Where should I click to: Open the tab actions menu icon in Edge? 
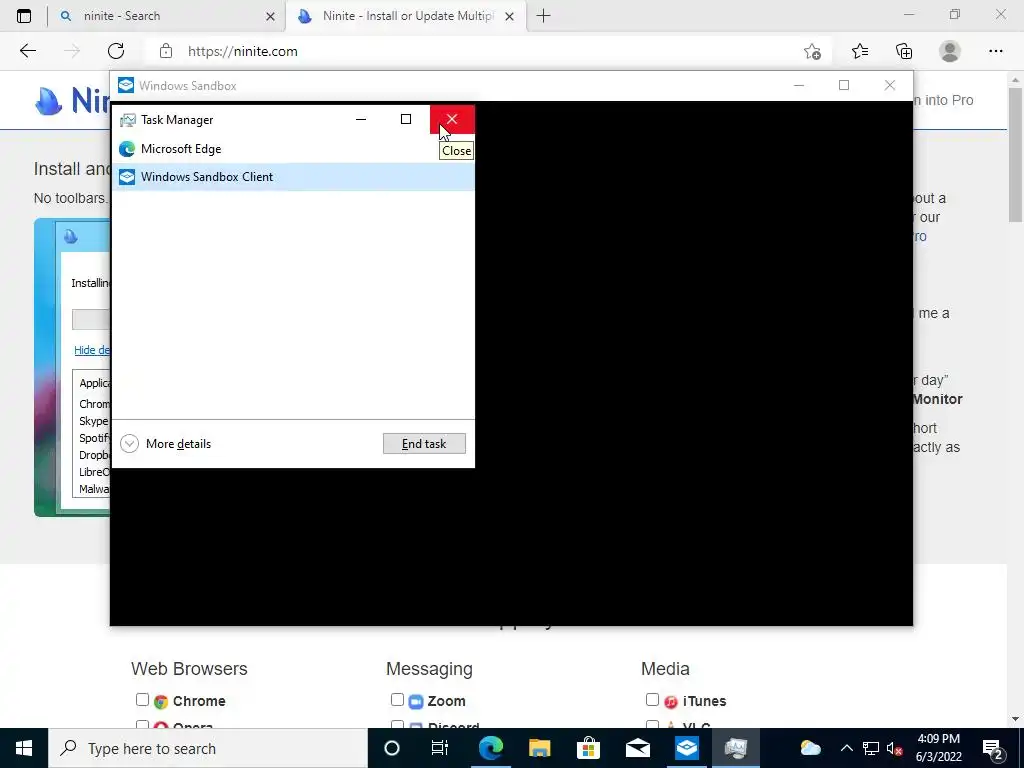pos(24,16)
